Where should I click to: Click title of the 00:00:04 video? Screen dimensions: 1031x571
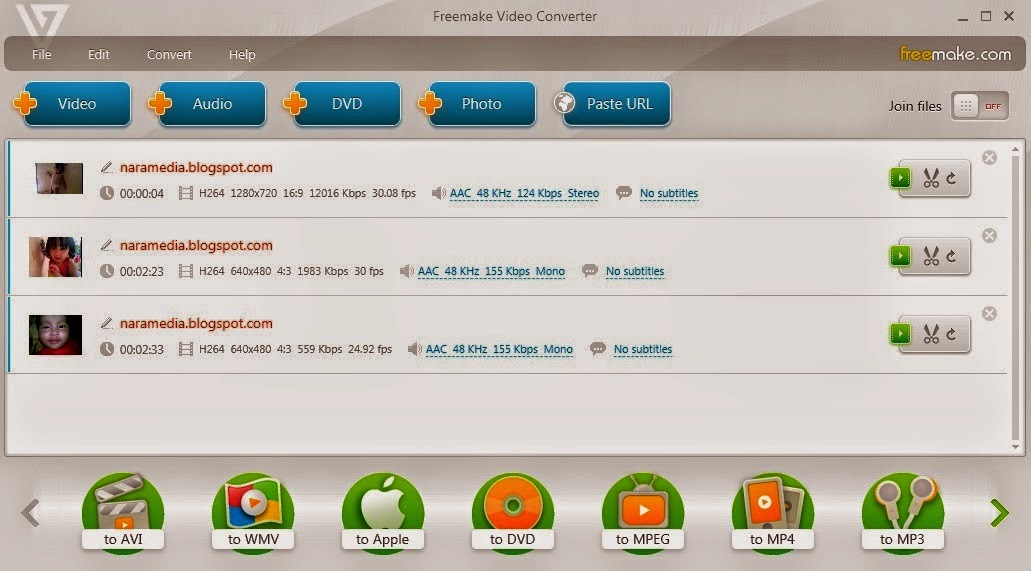coord(196,167)
